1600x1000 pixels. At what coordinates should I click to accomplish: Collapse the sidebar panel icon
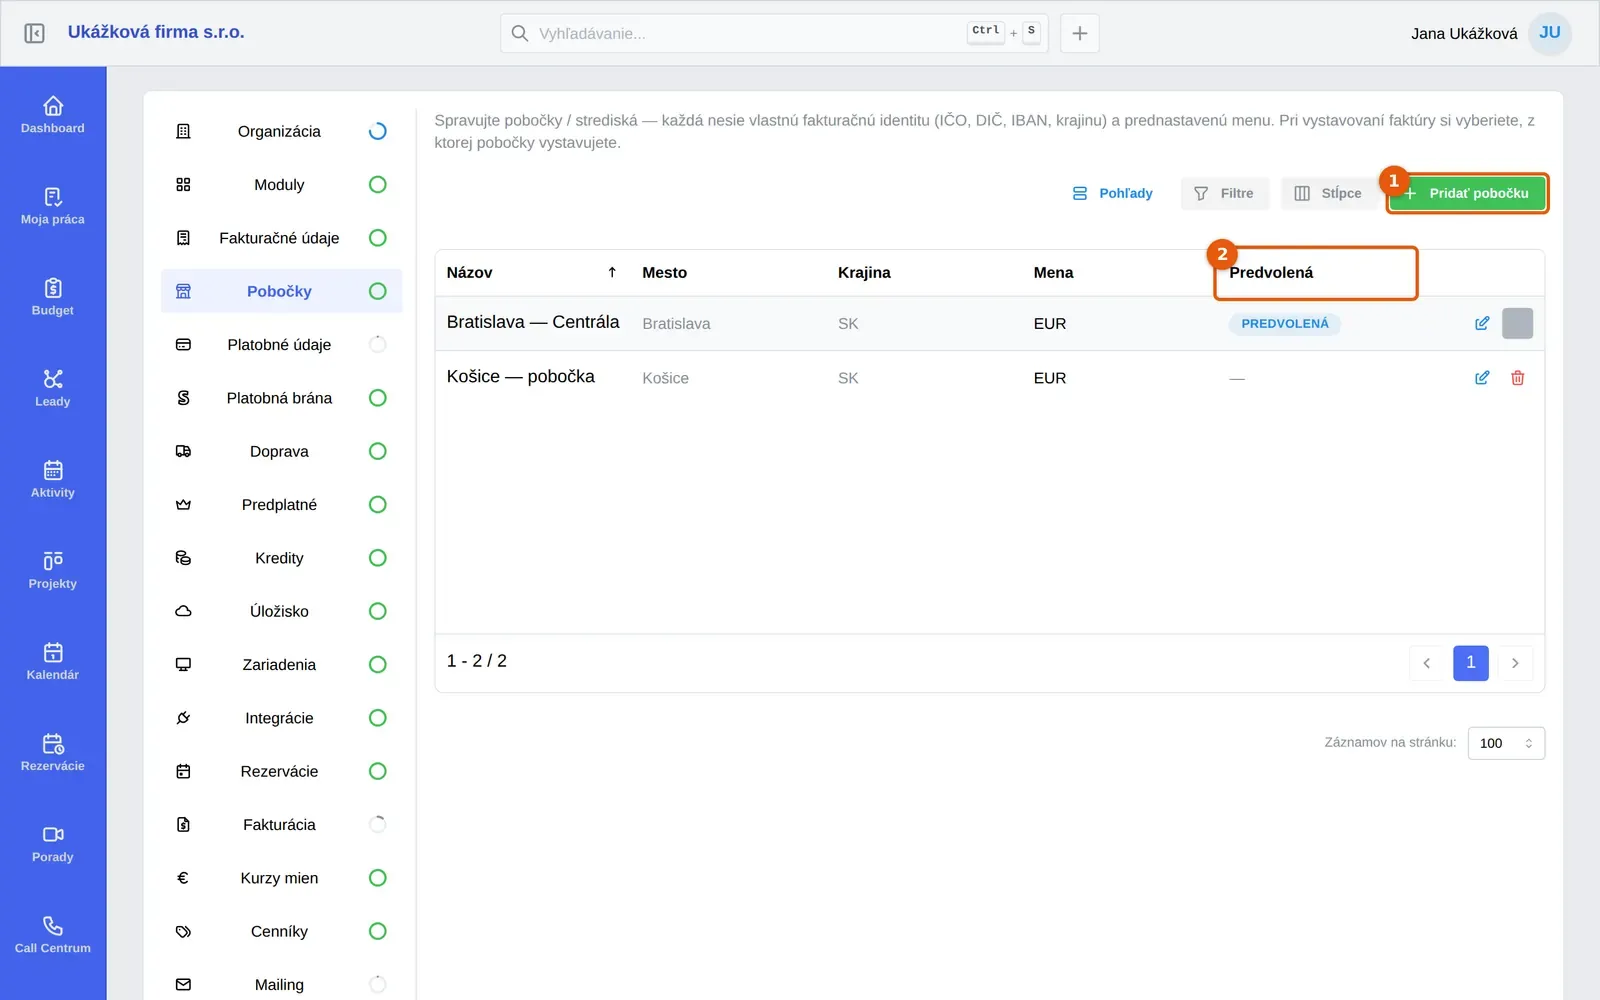[x=34, y=33]
